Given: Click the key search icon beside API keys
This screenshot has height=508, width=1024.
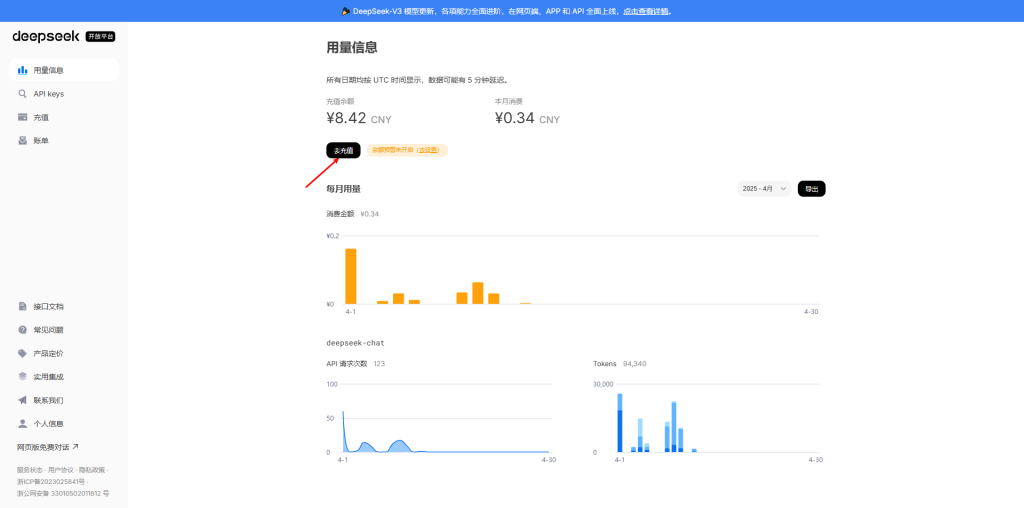Looking at the screenshot, I should point(22,93).
